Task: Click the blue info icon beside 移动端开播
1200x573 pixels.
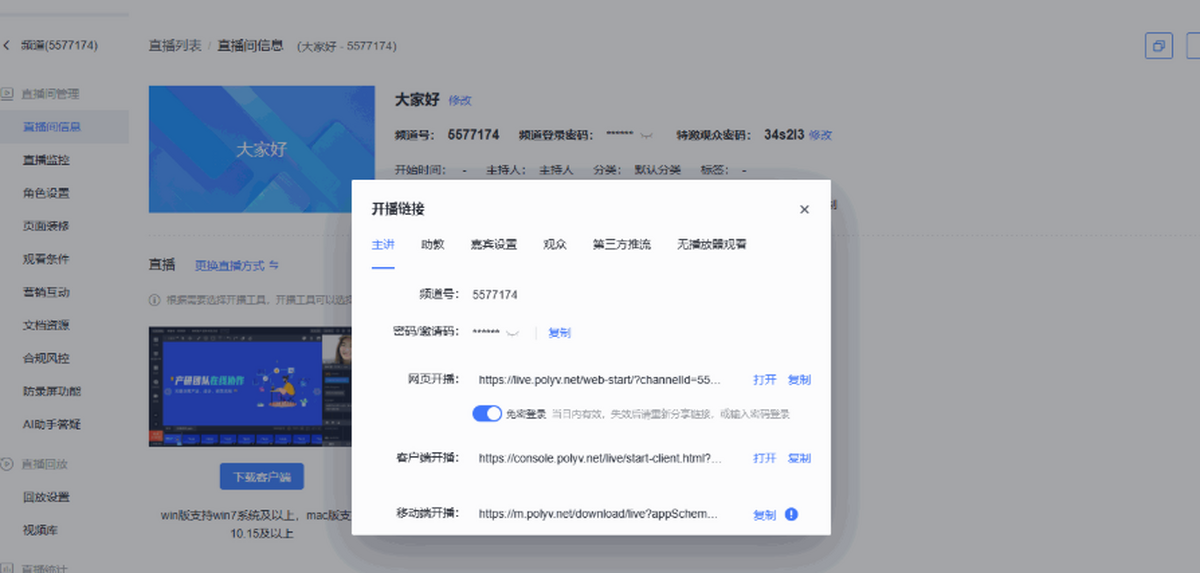Action: (x=791, y=514)
